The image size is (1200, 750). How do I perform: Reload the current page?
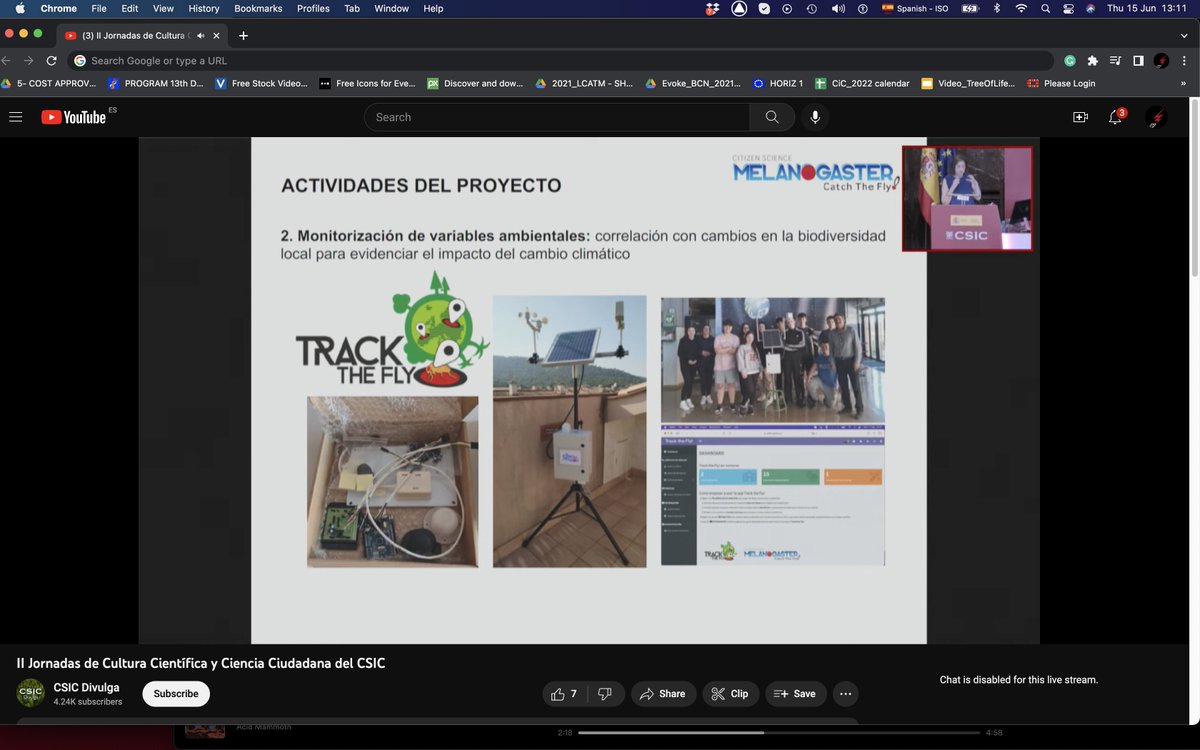[52, 61]
